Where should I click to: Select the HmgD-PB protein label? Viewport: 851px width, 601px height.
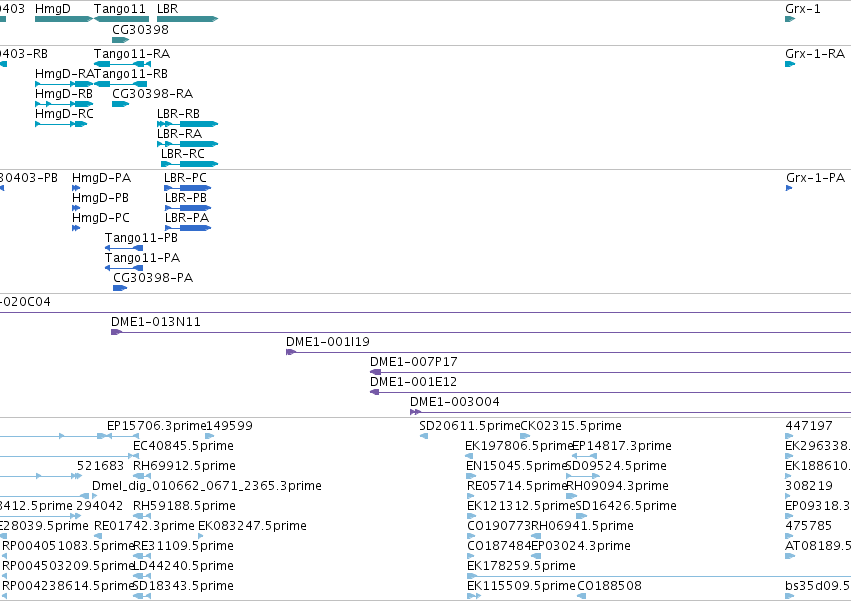[100, 198]
